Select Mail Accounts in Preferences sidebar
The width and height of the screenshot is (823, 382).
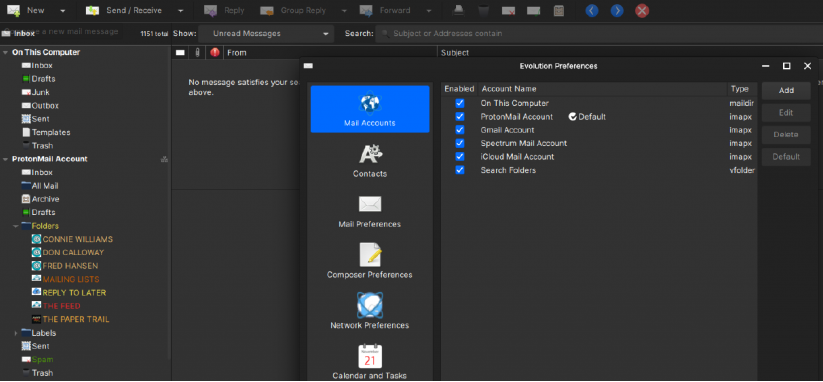370,109
